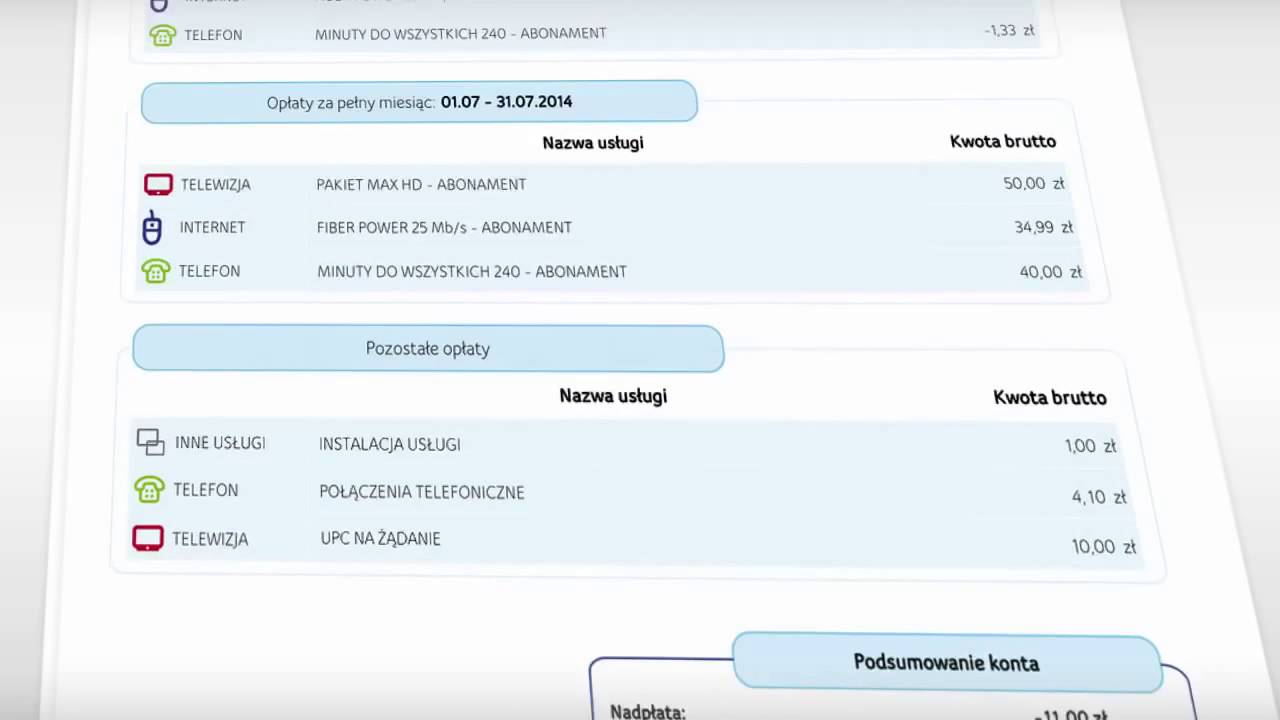Click 'UPC NA ŻĄDANIE' text
This screenshot has width=1280, height=720.
pos(381,538)
